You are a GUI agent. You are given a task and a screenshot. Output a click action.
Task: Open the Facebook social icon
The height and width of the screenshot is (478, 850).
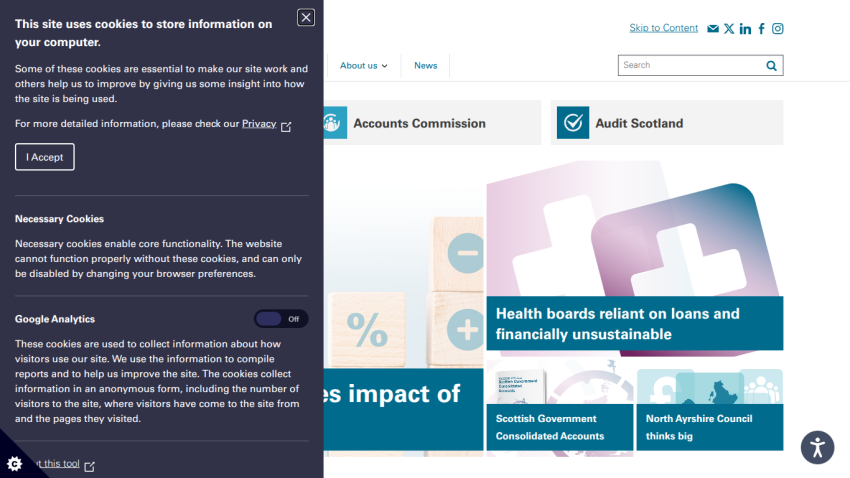coord(762,29)
